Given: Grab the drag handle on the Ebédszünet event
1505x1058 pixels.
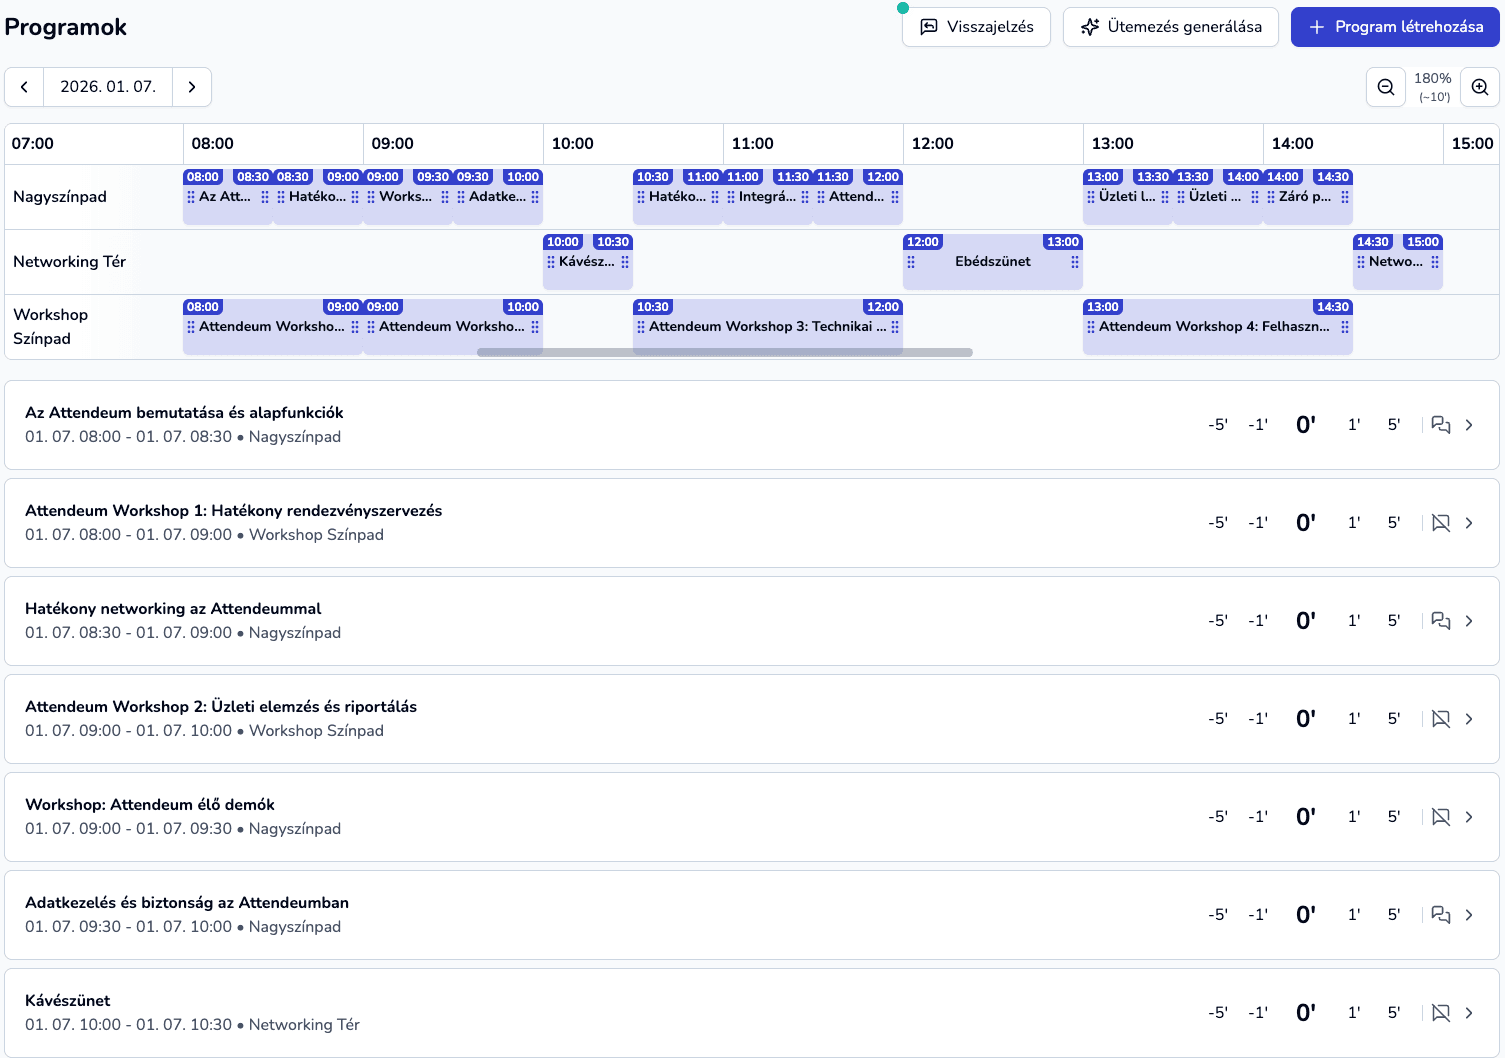Looking at the screenshot, I should 911,262.
